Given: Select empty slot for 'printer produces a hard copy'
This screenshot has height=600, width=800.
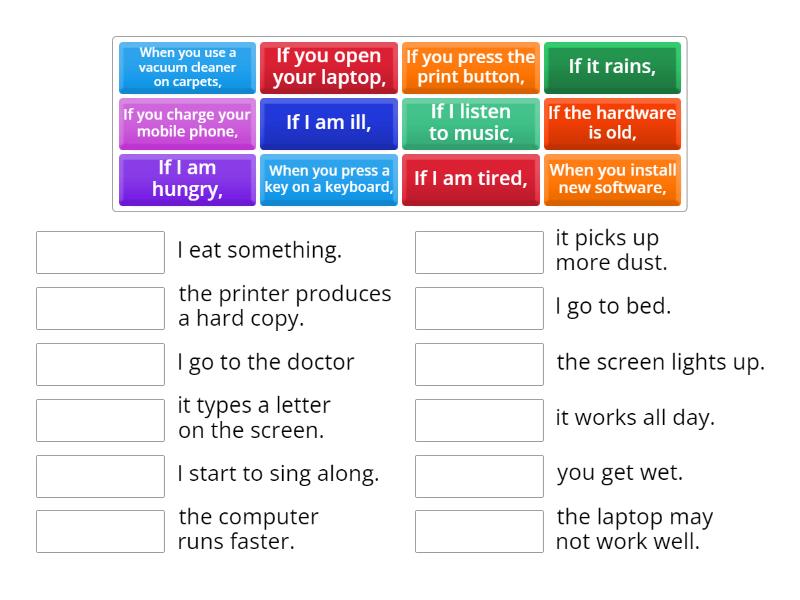Looking at the screenshot, I should click(100, 308).
